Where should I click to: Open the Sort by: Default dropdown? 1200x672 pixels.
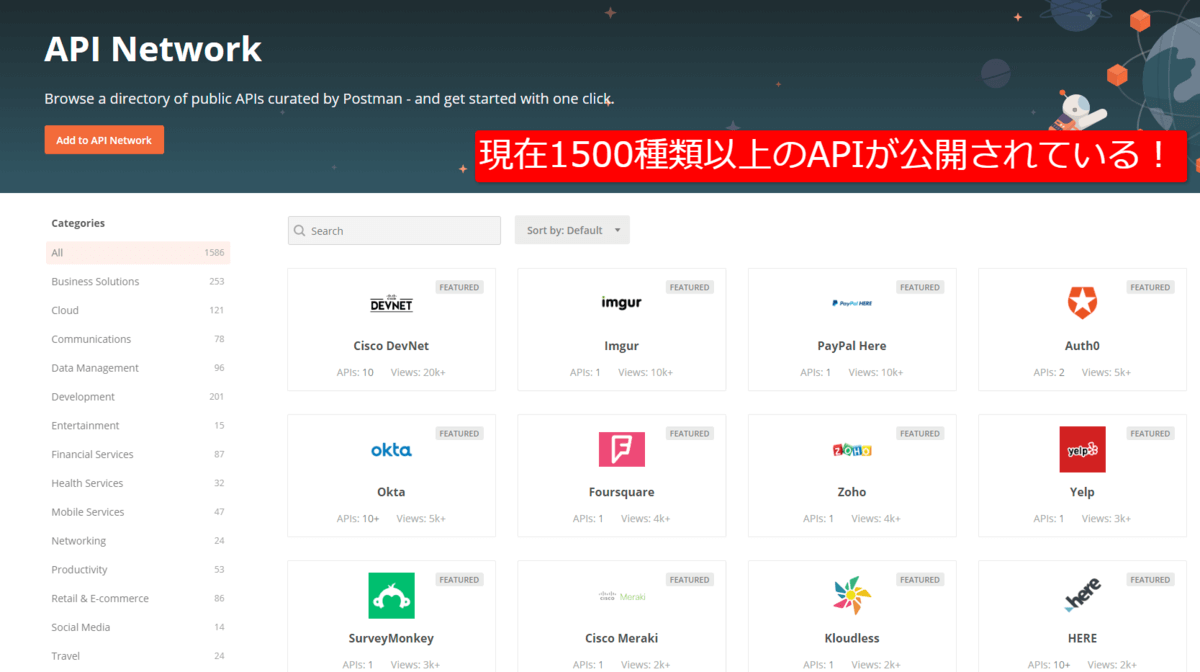pos(572,230)
